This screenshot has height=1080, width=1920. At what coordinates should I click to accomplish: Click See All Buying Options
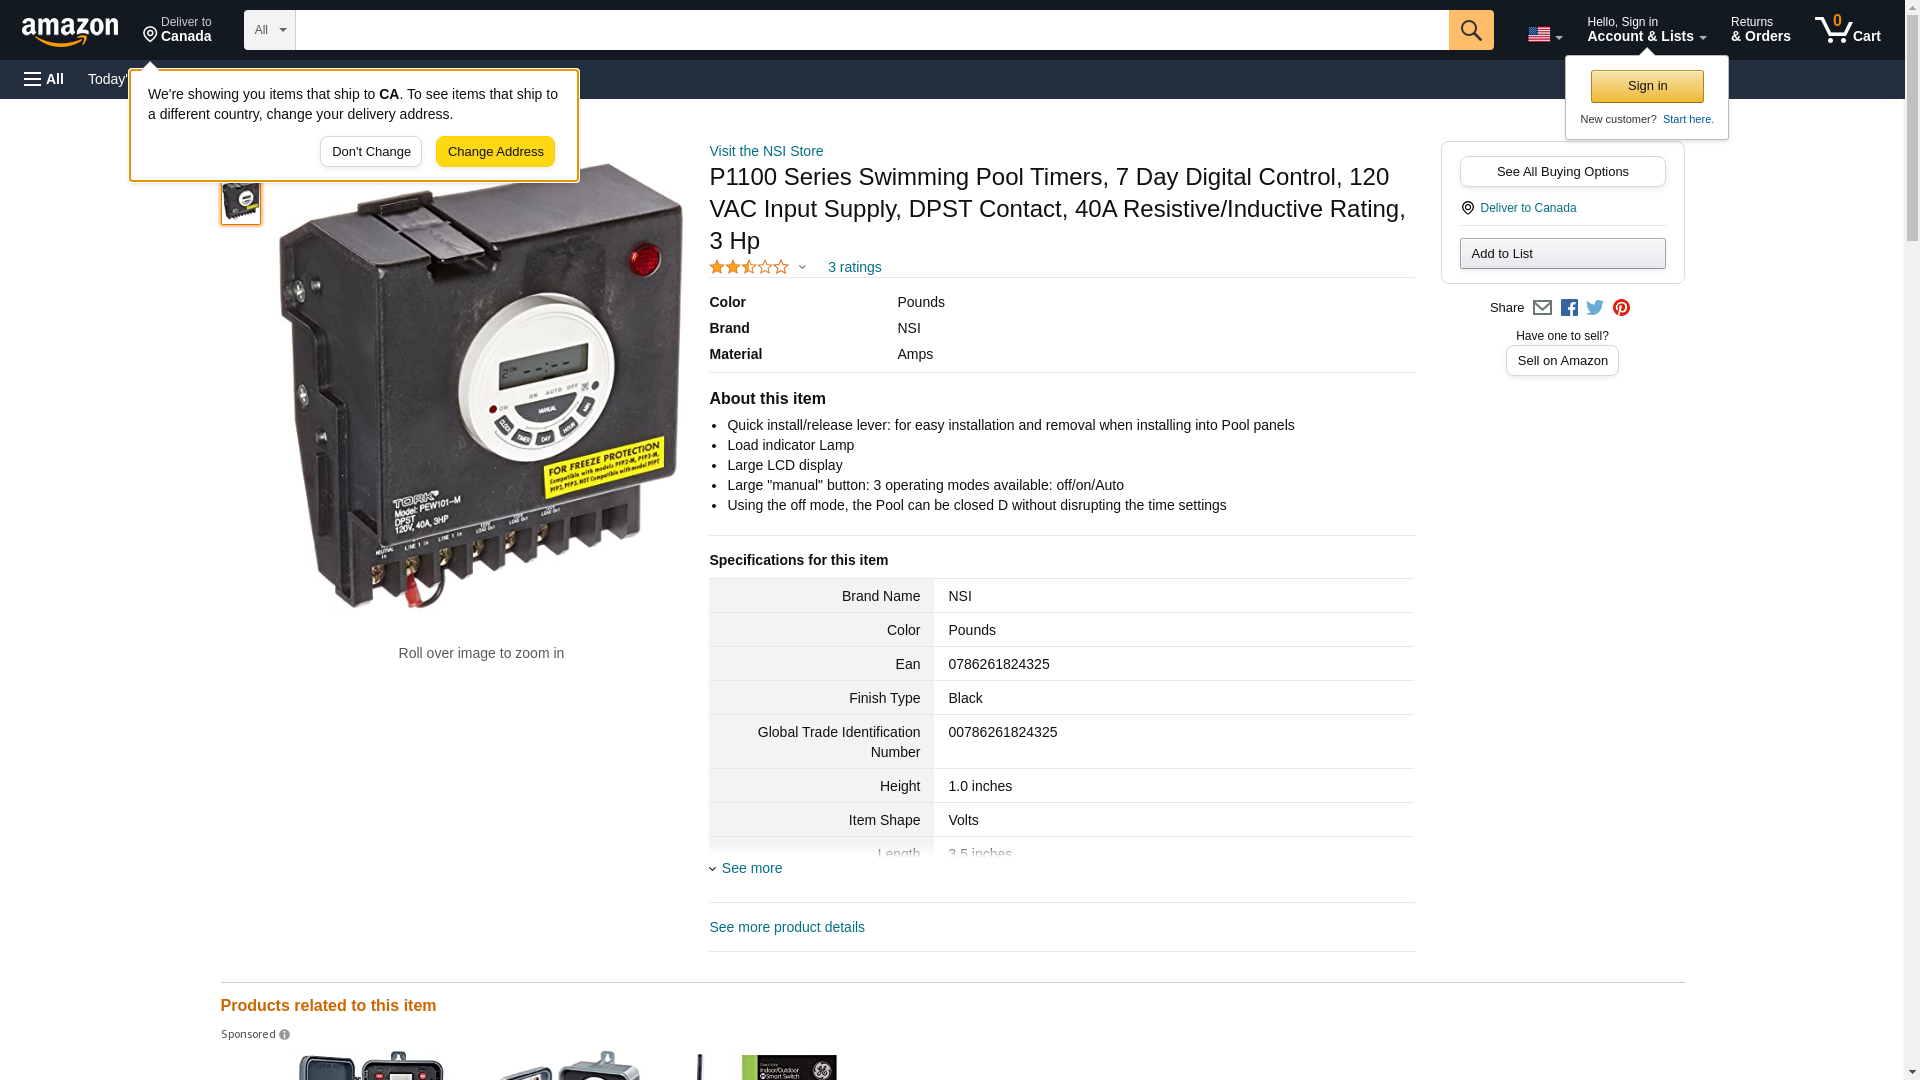click(1562, 172)
